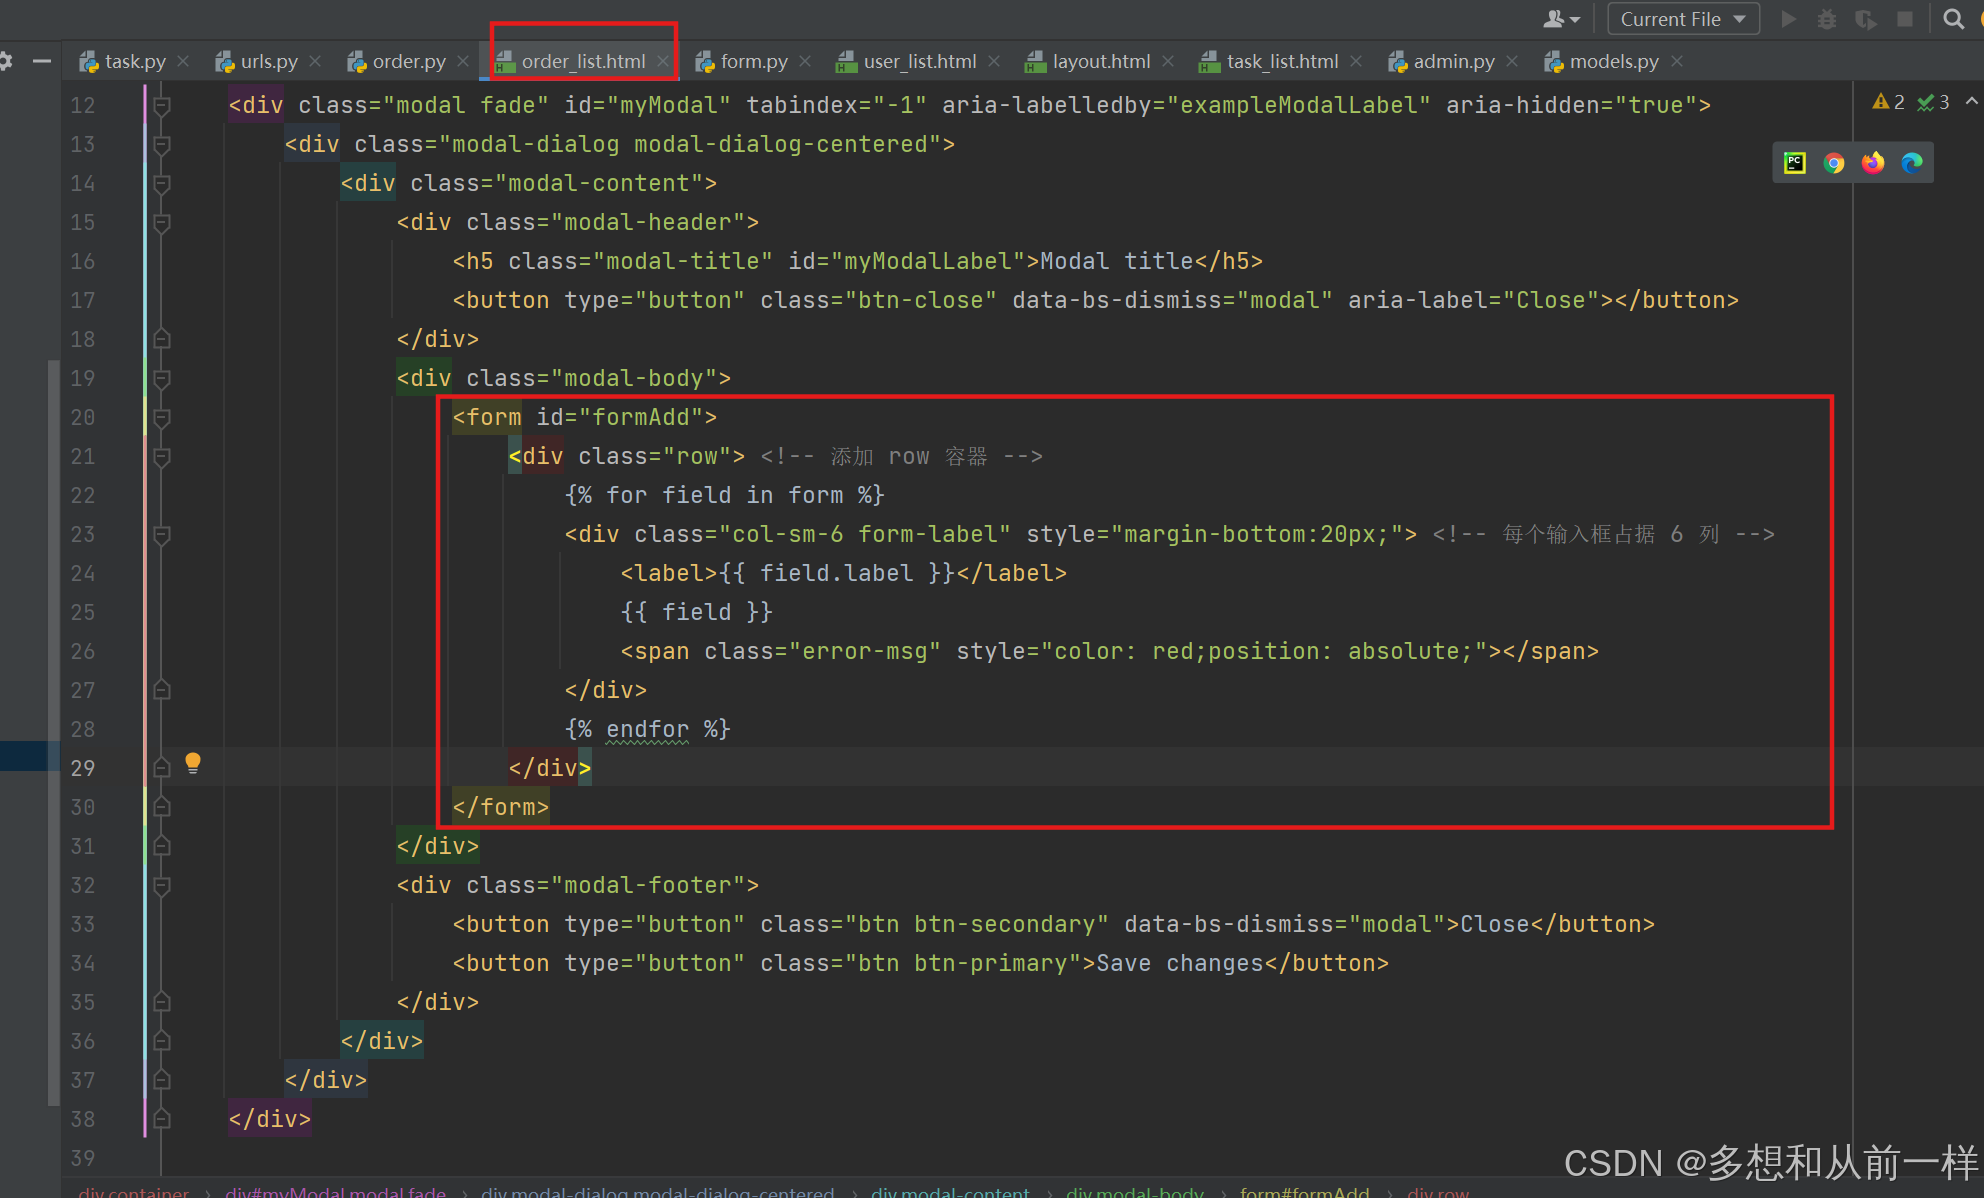Open the built-in PyCharm preview icon
Viewport: 1984px width, 1198px height.
click(1795, 163)
